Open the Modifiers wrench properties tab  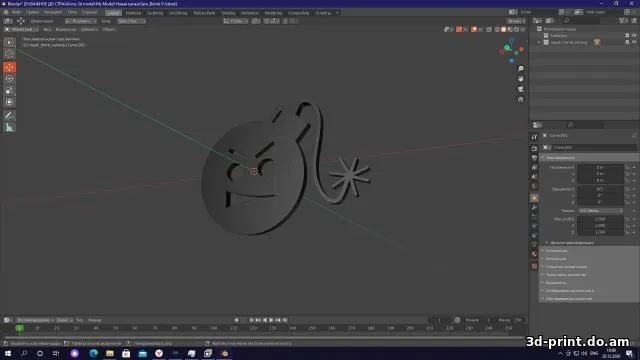(534, 208)
